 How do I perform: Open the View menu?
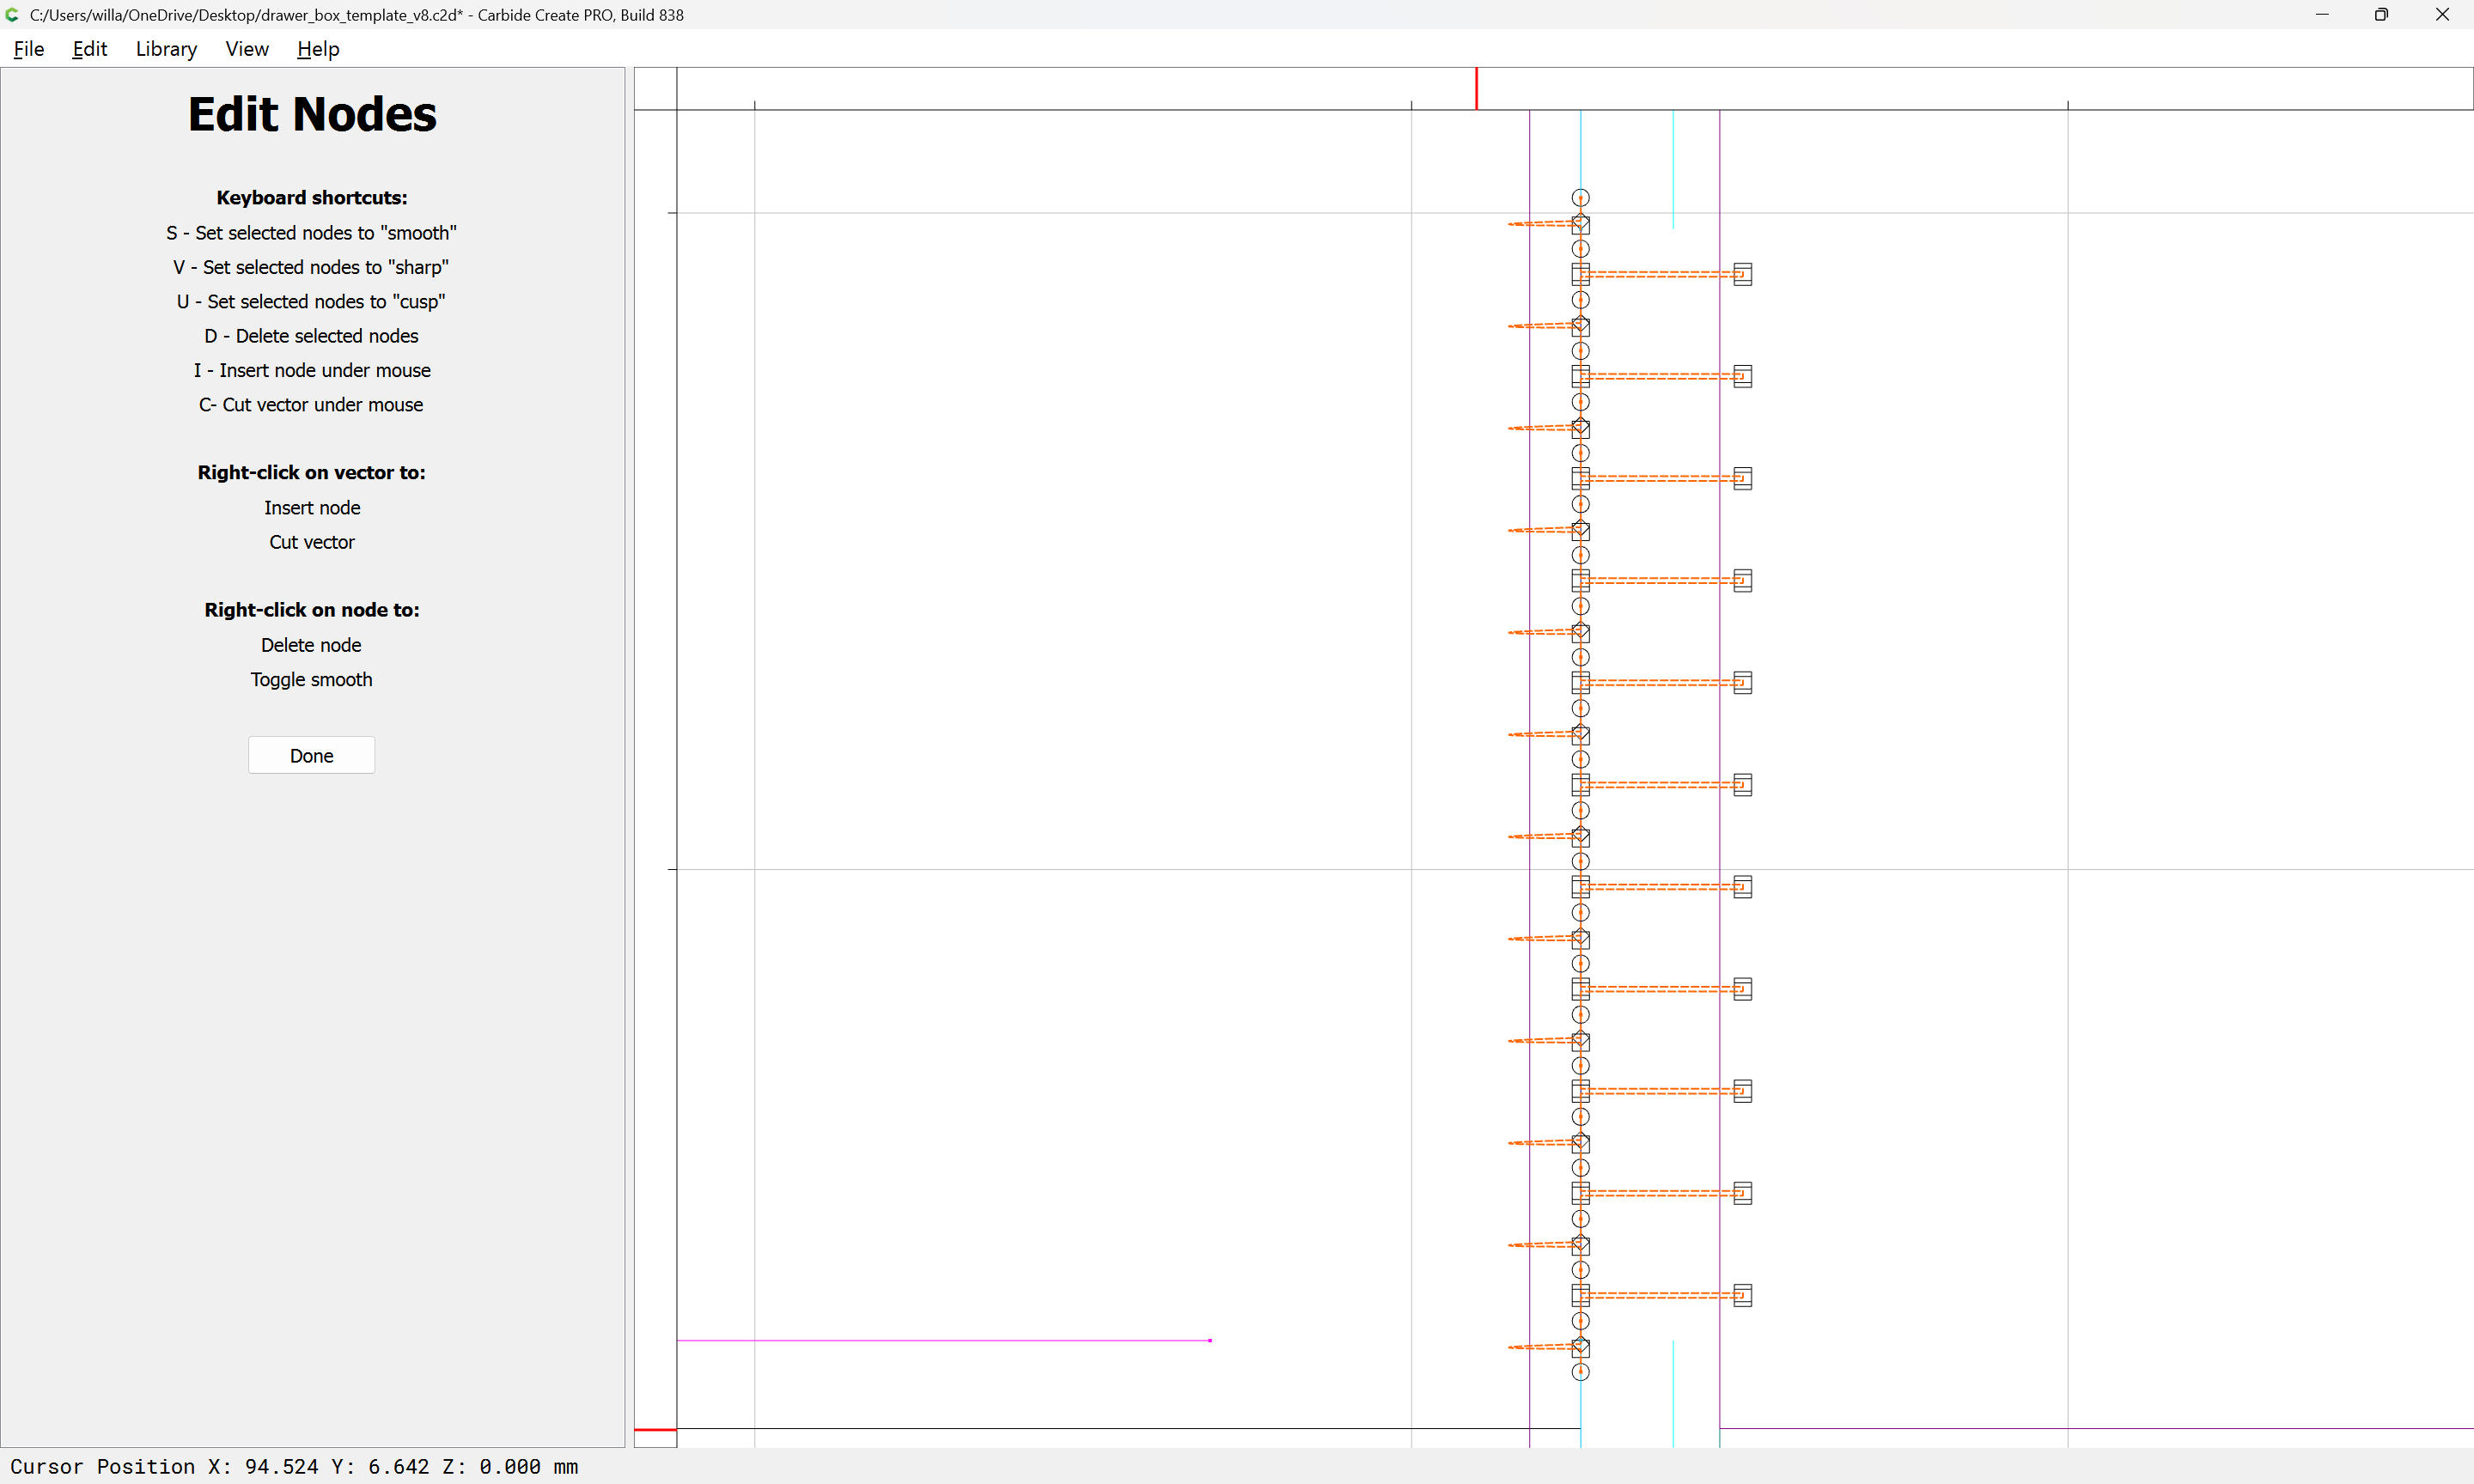pyautogui.click(x=246, y=49)
